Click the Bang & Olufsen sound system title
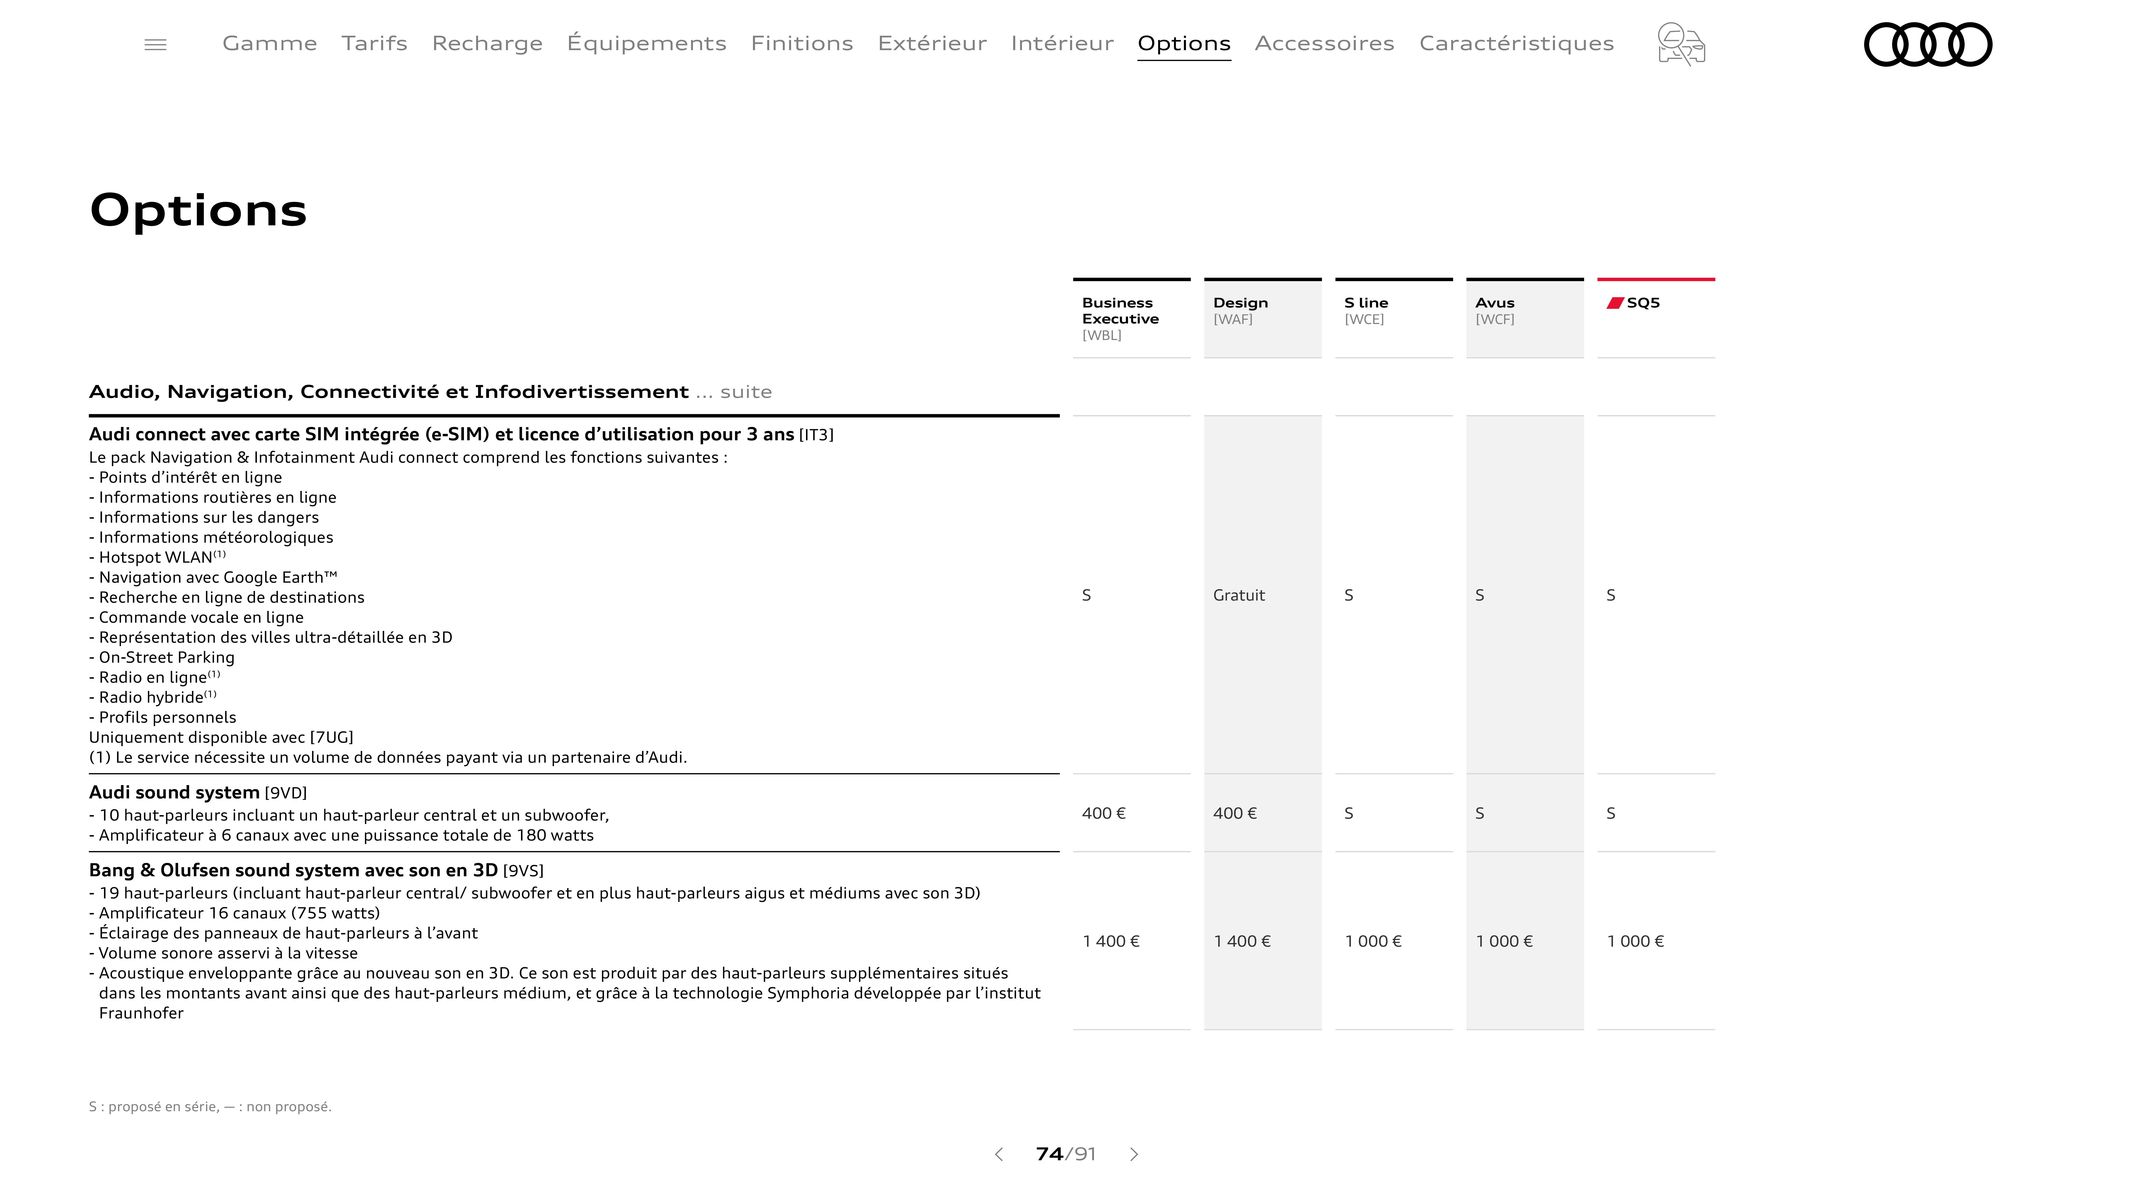Screen dimensions: 2133x1200 point(316,870)
